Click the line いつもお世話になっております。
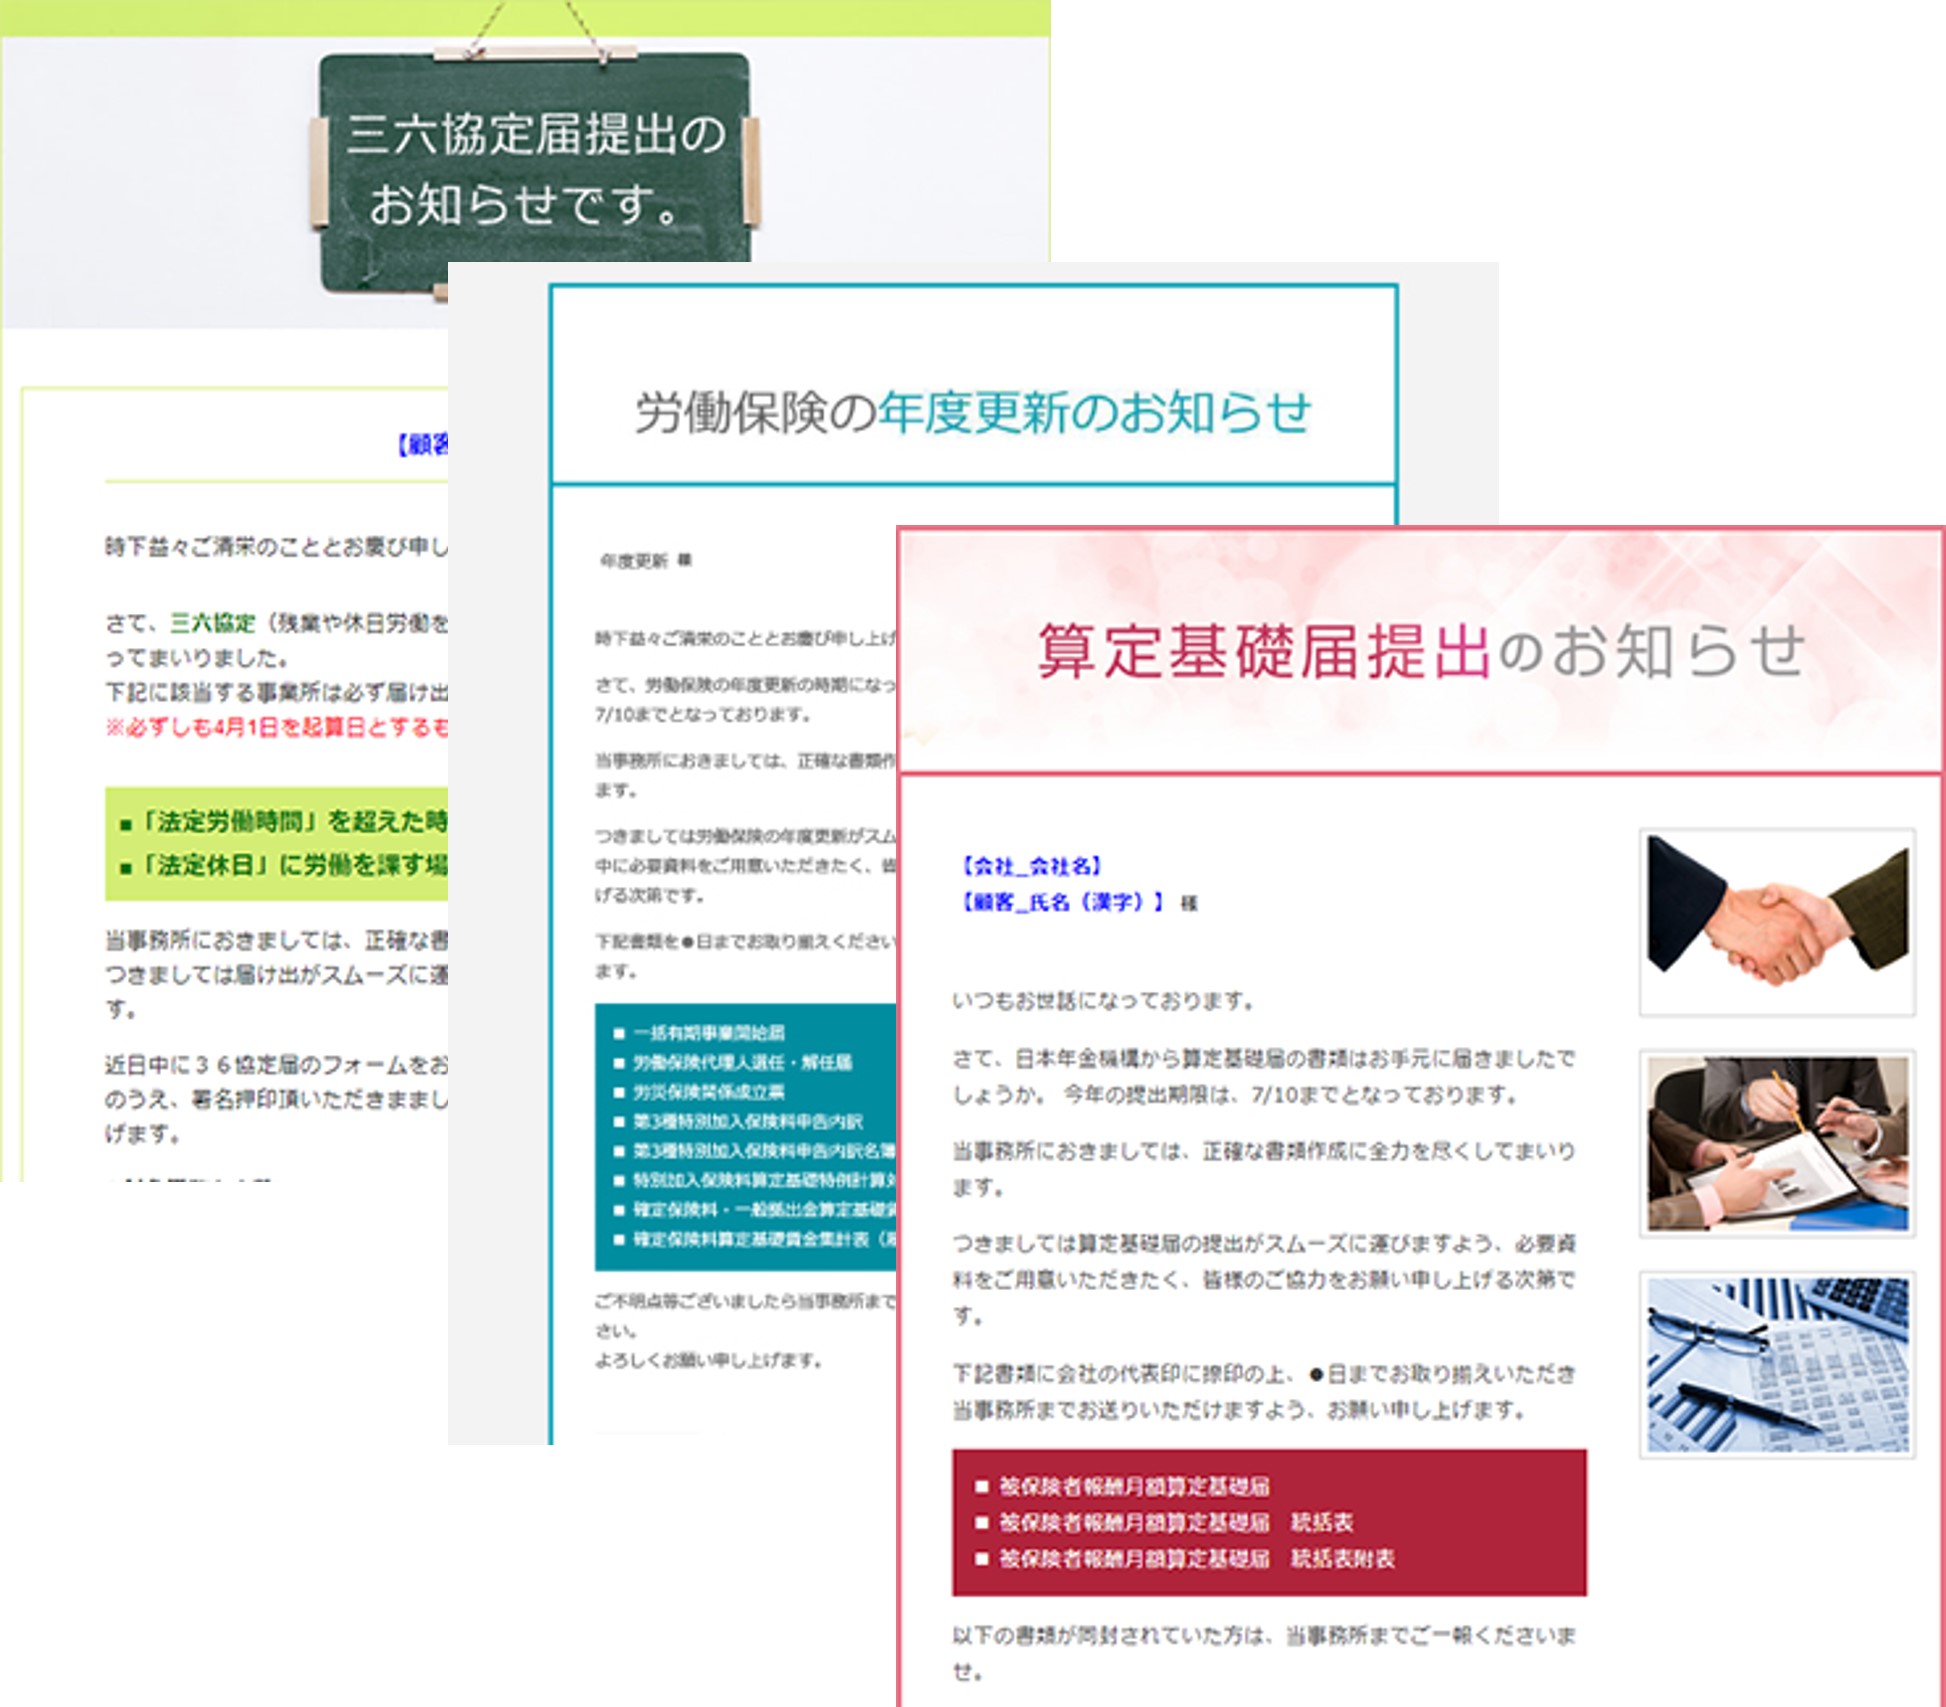This screenshot has width=1946, height=1707. point(1103,1001)
